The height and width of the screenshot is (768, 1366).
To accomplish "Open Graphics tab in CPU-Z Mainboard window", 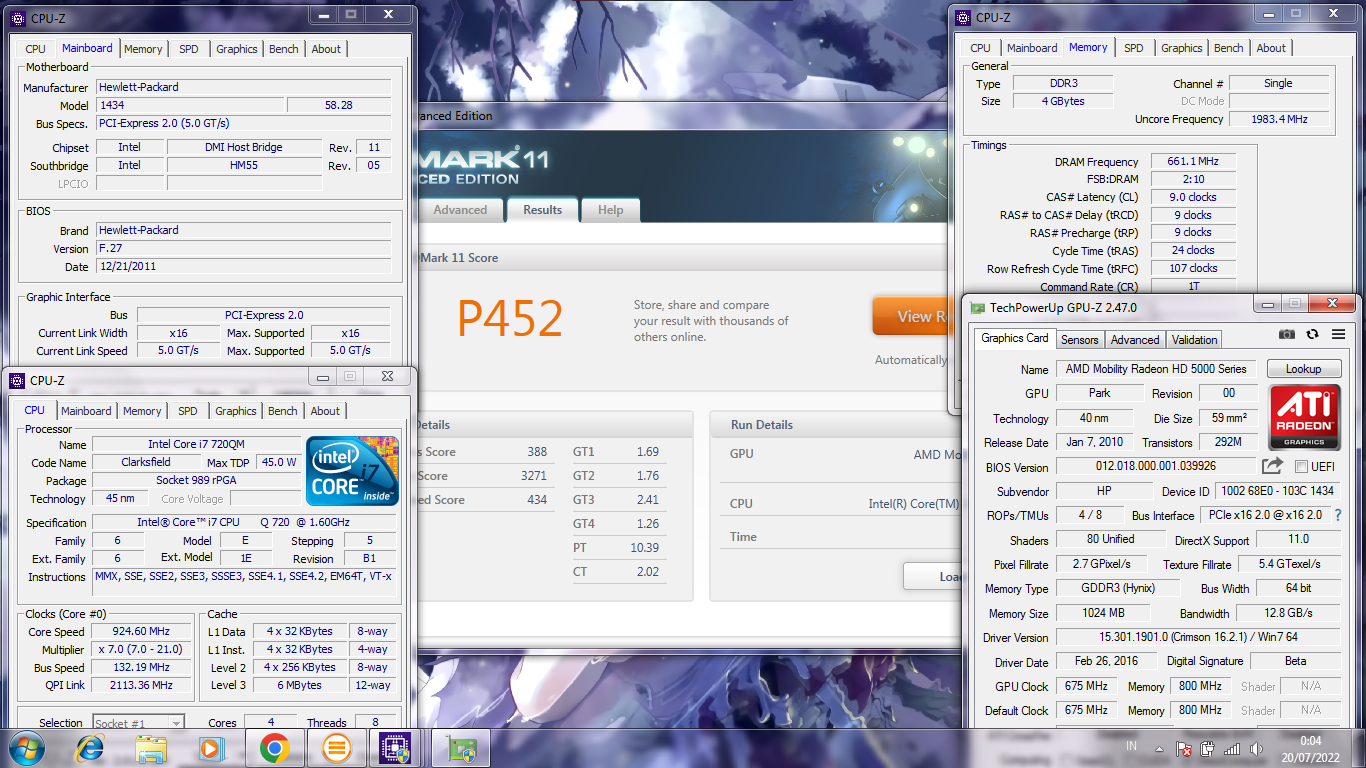I will pos(237,49).
